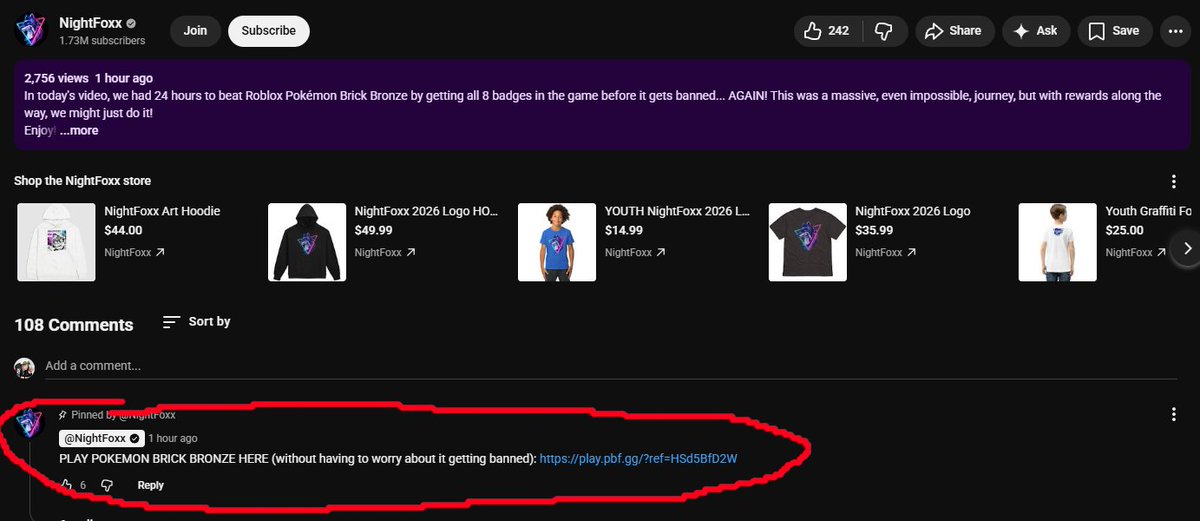Open the NightFoxx store options menu
Viewport: 1200px width, 521px height.
(1174, 181)
